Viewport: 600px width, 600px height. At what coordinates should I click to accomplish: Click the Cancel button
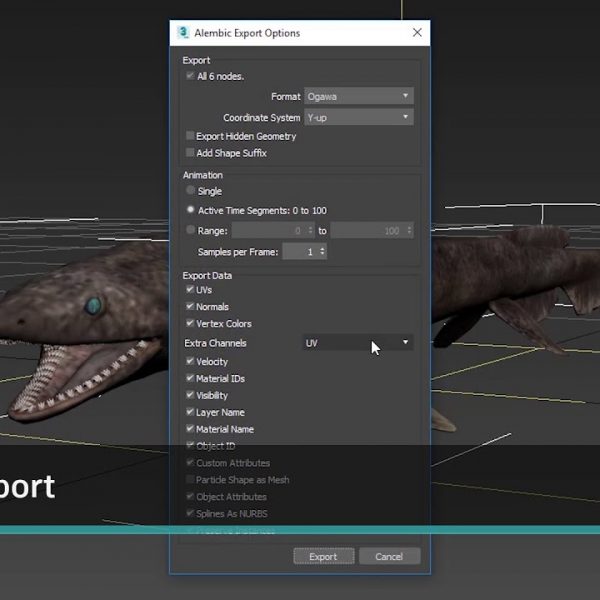click(x=388, y=556)
